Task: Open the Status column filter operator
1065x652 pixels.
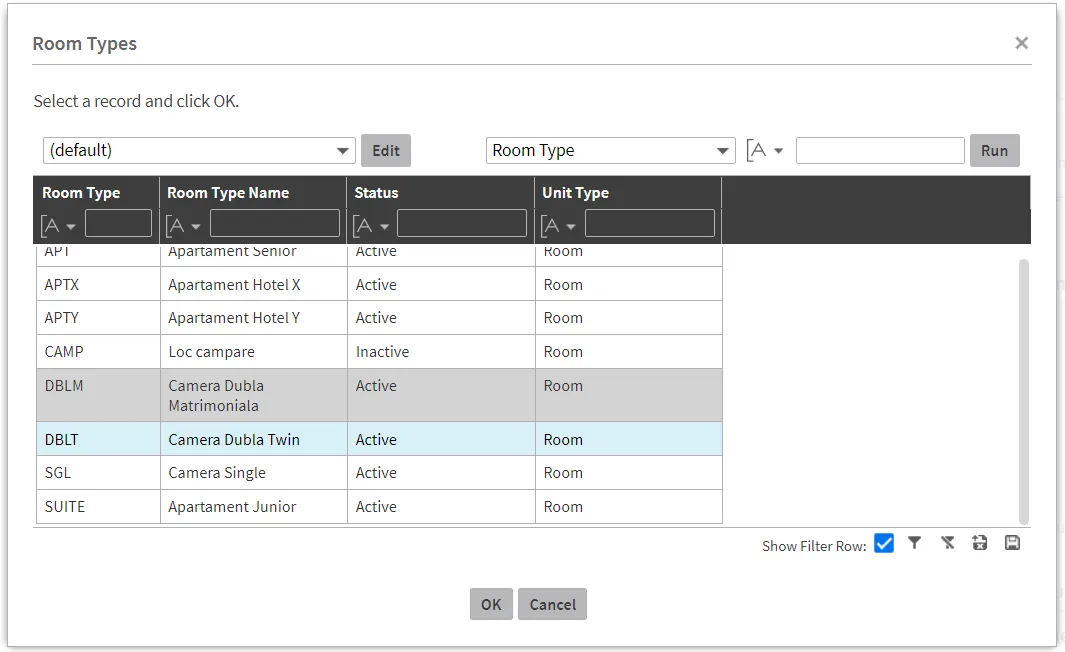Action: coord(371,225)
